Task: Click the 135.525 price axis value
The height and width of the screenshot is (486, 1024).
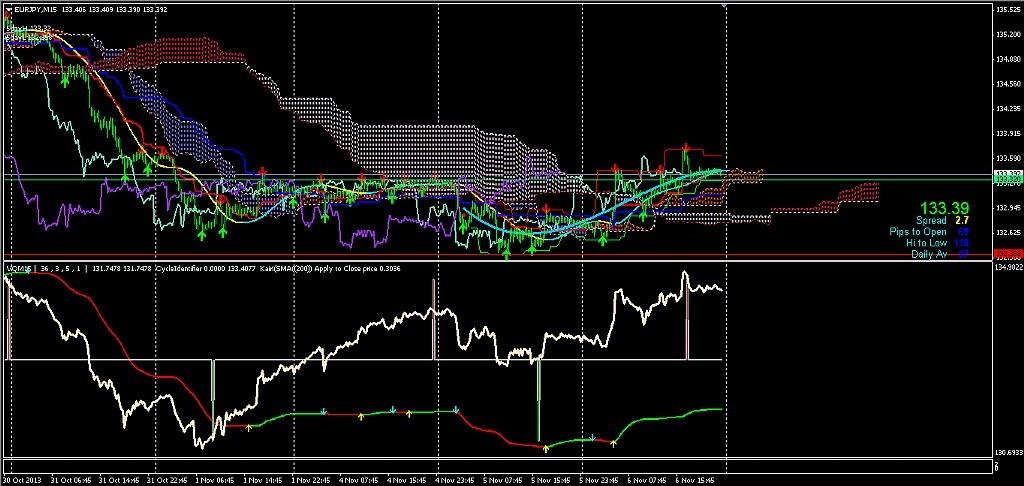Action: click(x=1007, y=10)
